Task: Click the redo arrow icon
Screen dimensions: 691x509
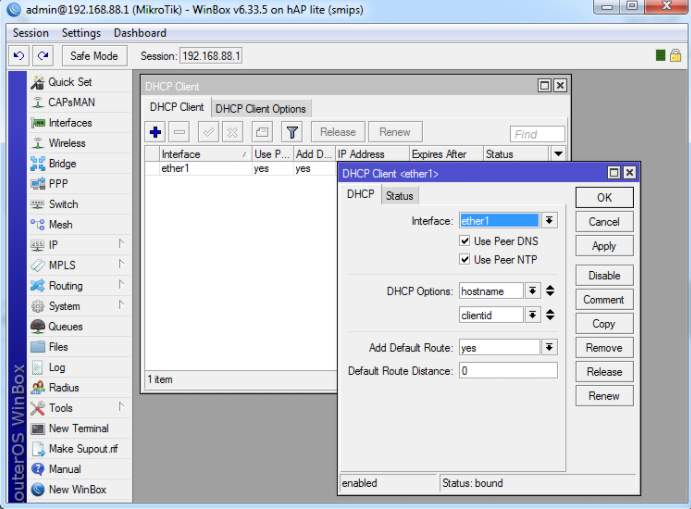Action: point(43,56)
